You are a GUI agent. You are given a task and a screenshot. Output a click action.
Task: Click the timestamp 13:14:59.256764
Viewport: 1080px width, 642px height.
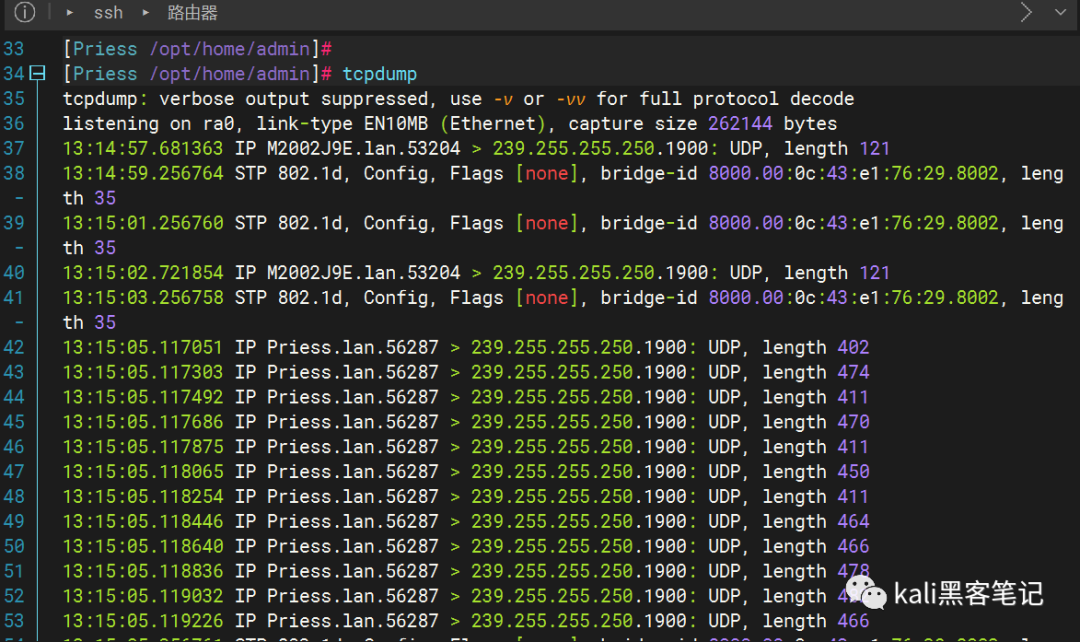[143, 173]
